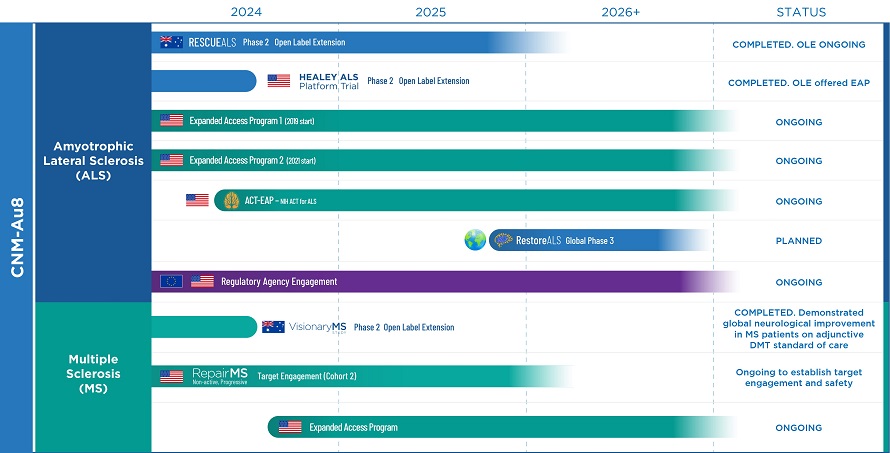Image resolution: width=890 pixels, height=453 pixels.
Task: Click the vertical CNM-Au8 sidebar label
Action: coord(17,236)
